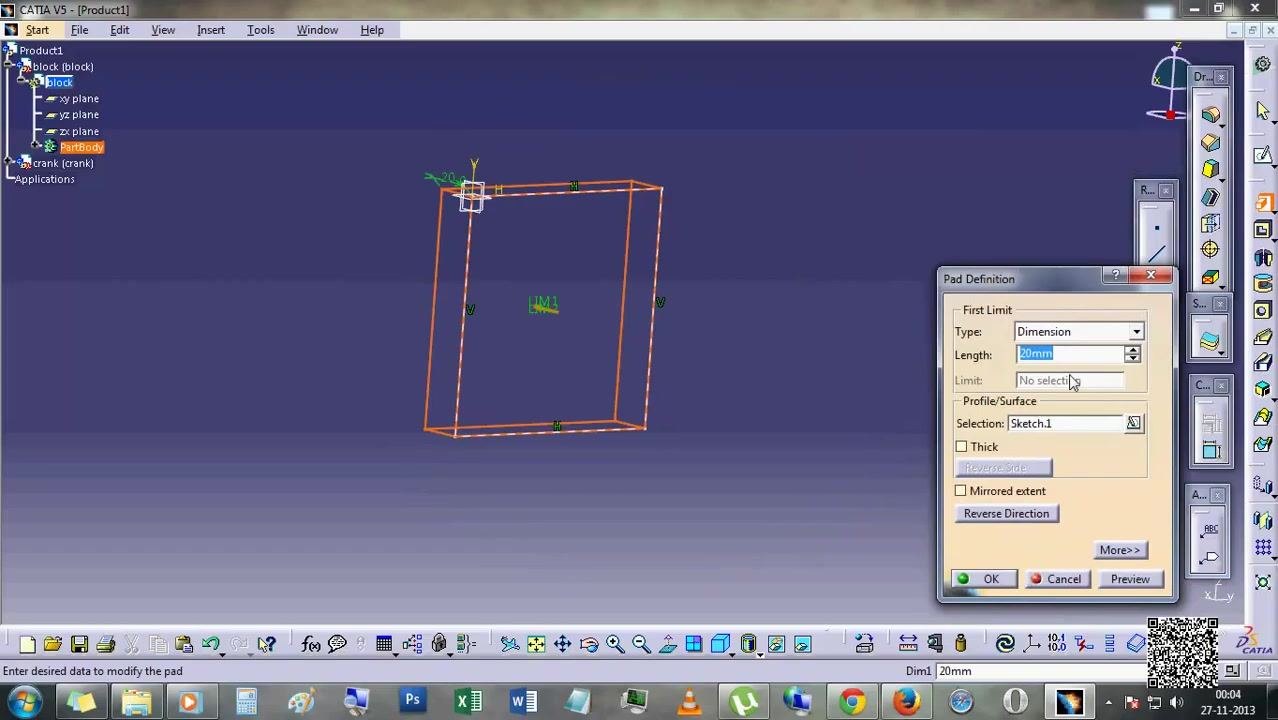Viewport: 1278px width, 720px height.
Task: Click the Preview button
Action: click(1130, 579)
